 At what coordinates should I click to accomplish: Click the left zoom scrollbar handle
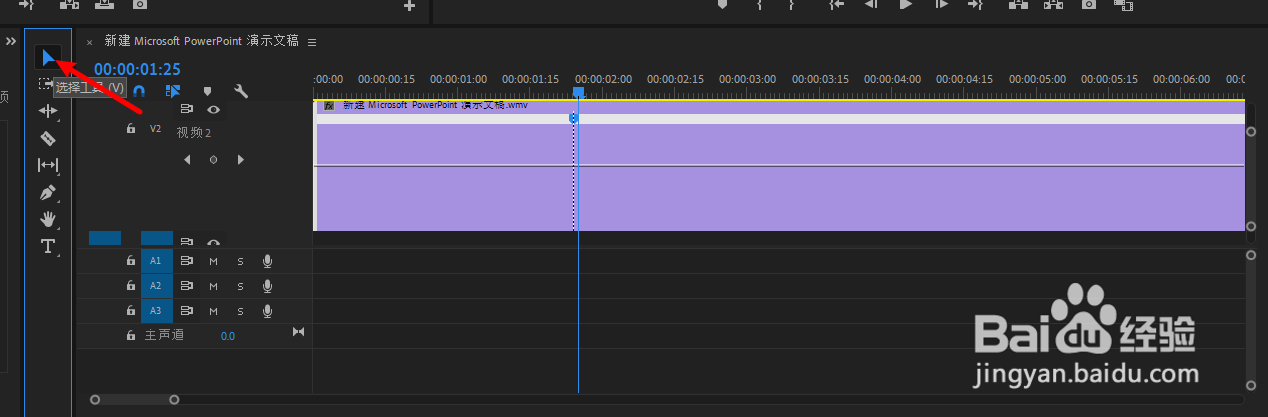(95, 400)
